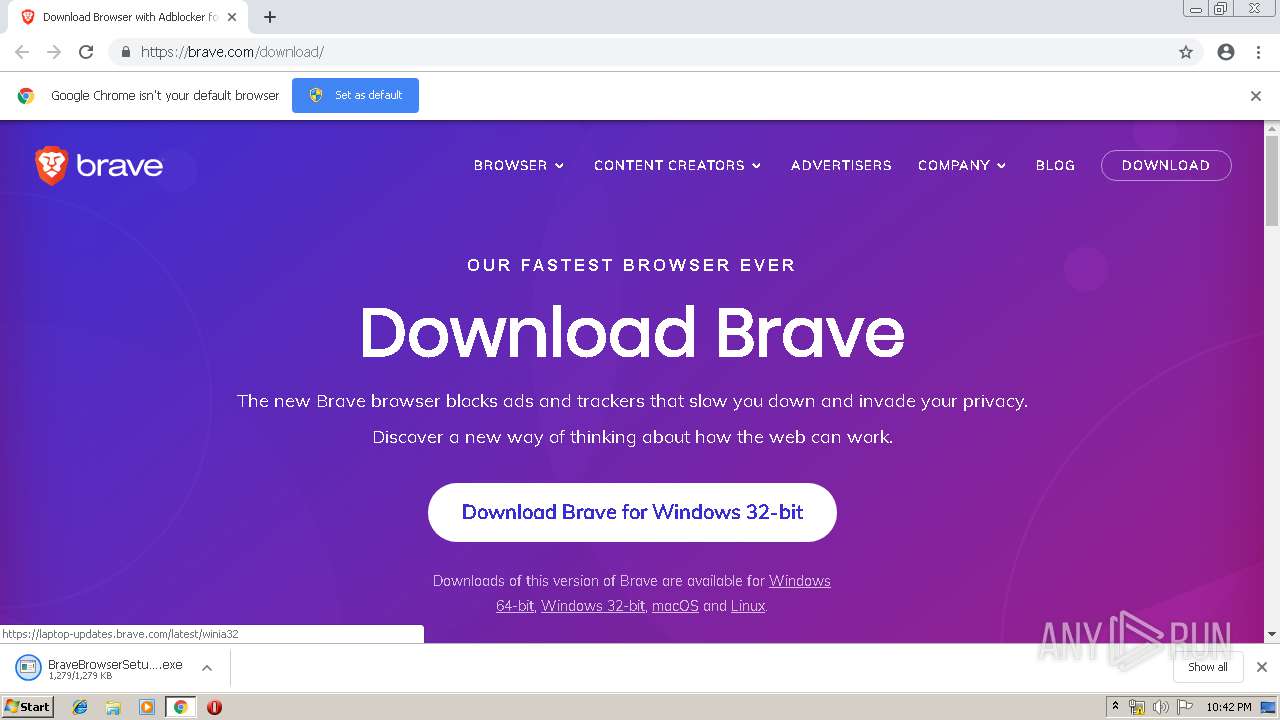1280x720 pixels.
Task: Click the padlock site info icon
Action: click(125, 52)
